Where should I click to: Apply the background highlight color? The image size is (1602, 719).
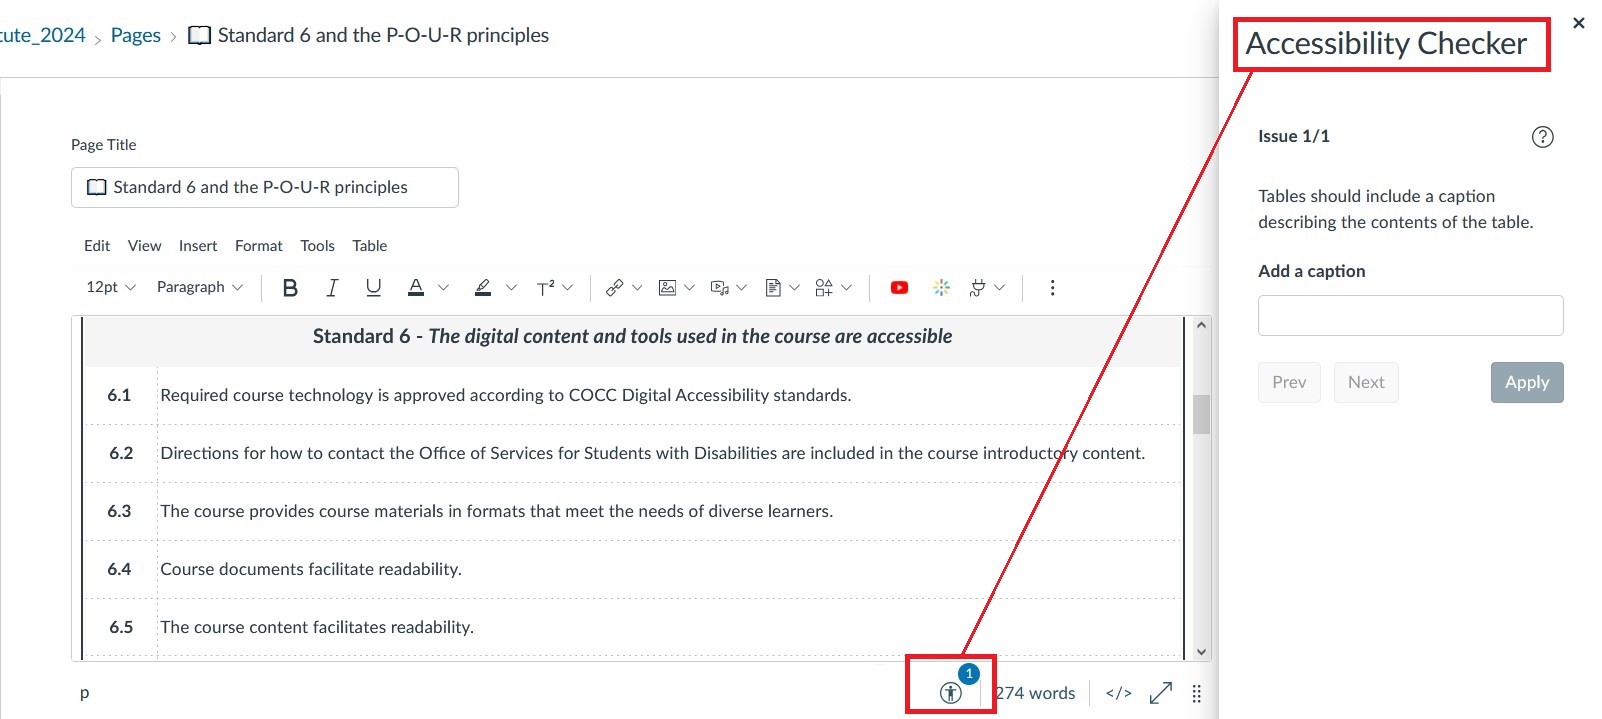pyautogui.click(x=483, y=288)
